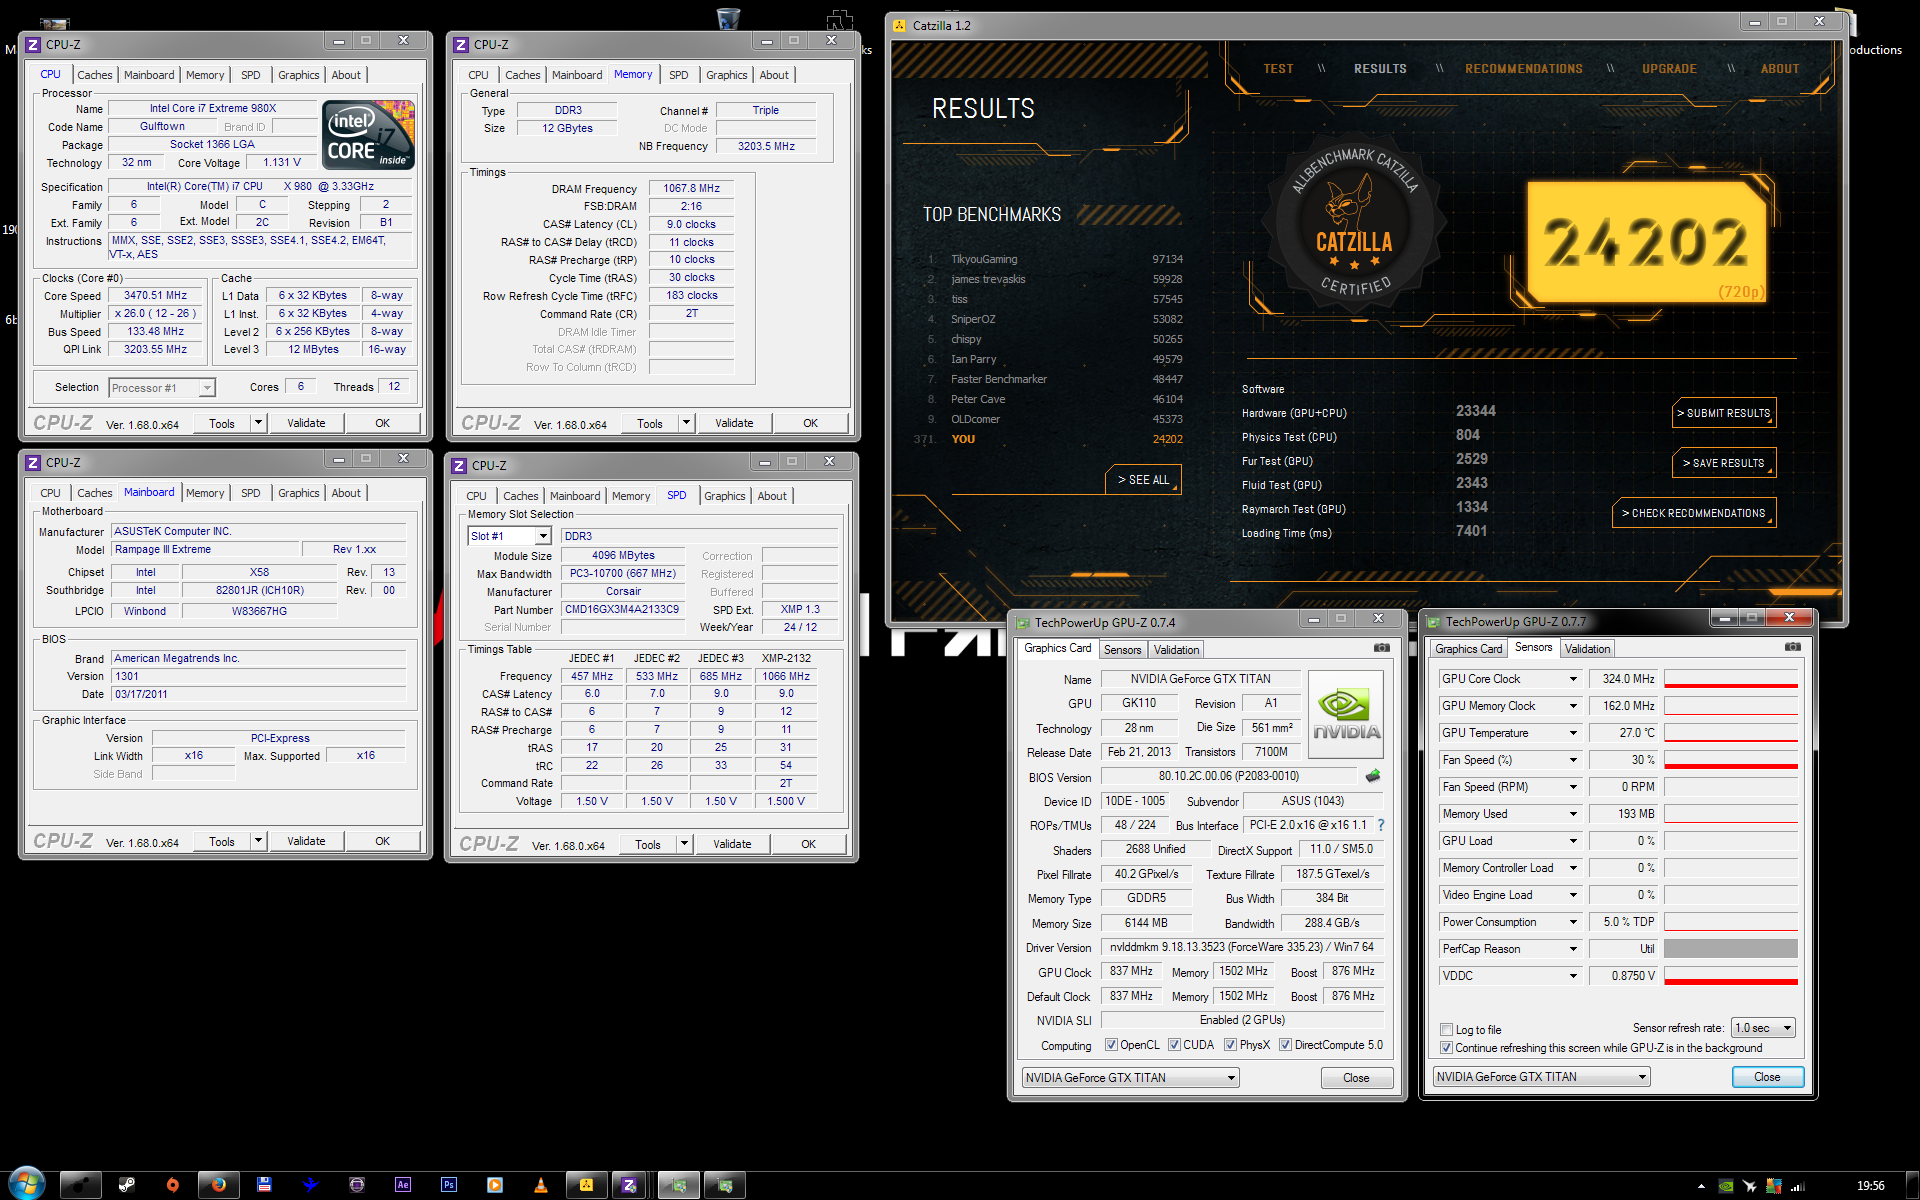Expand the GPU Core Clock sensor dropdown
This screenshot has height=1200, width=1920.
click(x=1573, y=679)
